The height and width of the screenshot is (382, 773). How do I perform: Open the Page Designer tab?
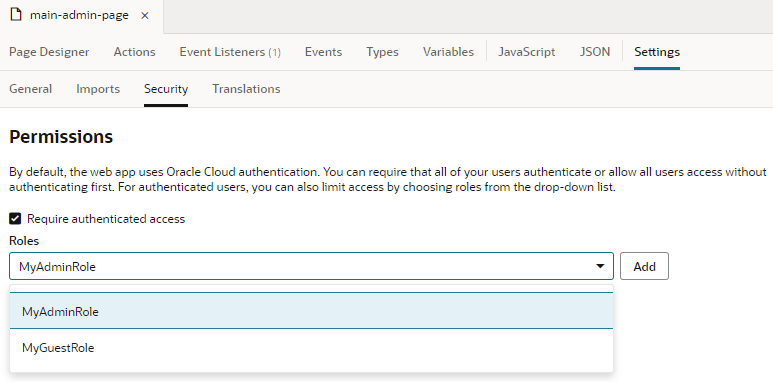[49, 52]
